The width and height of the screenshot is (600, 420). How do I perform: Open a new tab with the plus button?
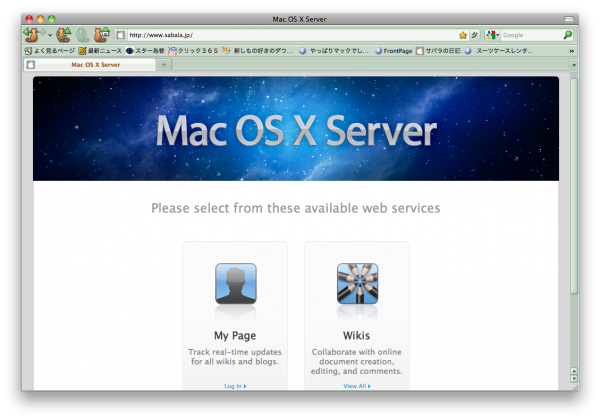(164, 65)
